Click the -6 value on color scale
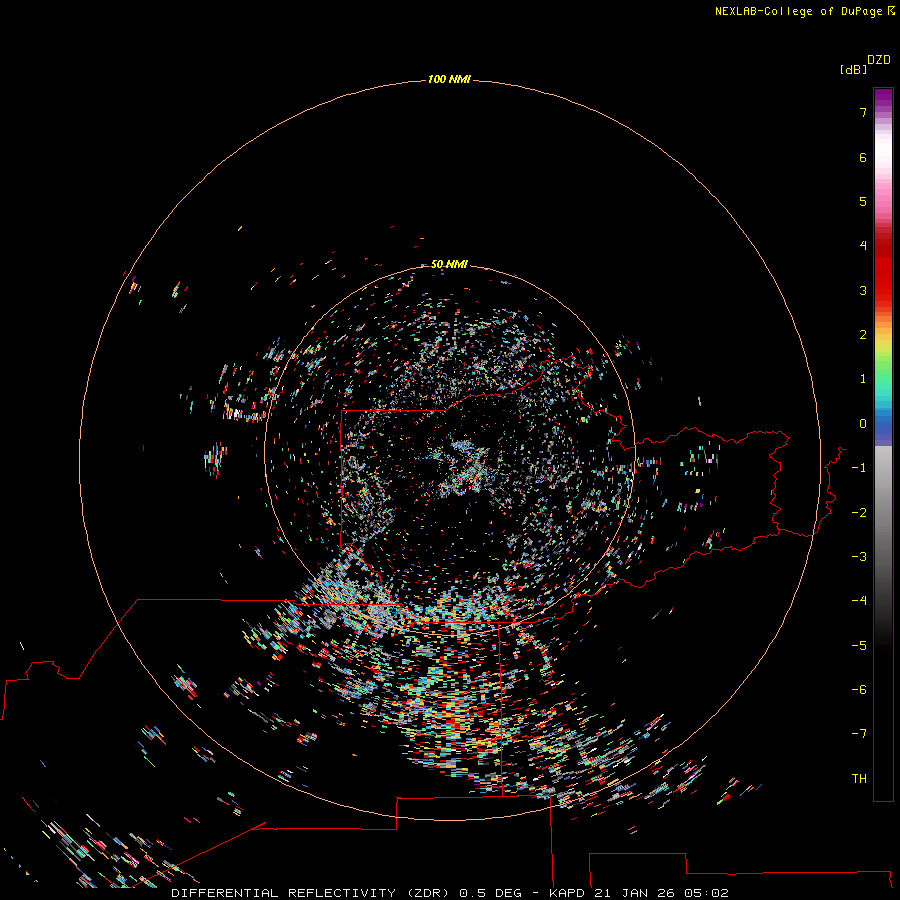The image size is (900, 900). coord(859,690)
